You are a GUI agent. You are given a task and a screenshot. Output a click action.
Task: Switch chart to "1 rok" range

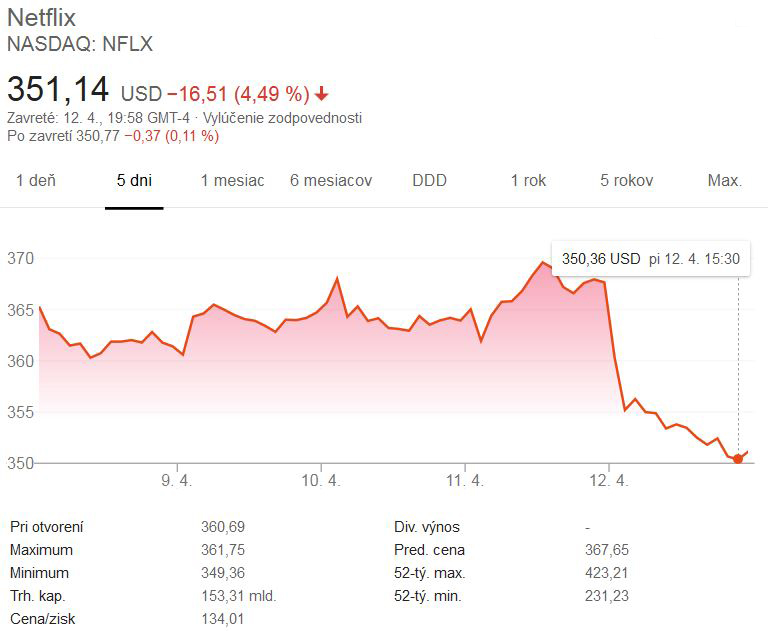tap(528, 181)
